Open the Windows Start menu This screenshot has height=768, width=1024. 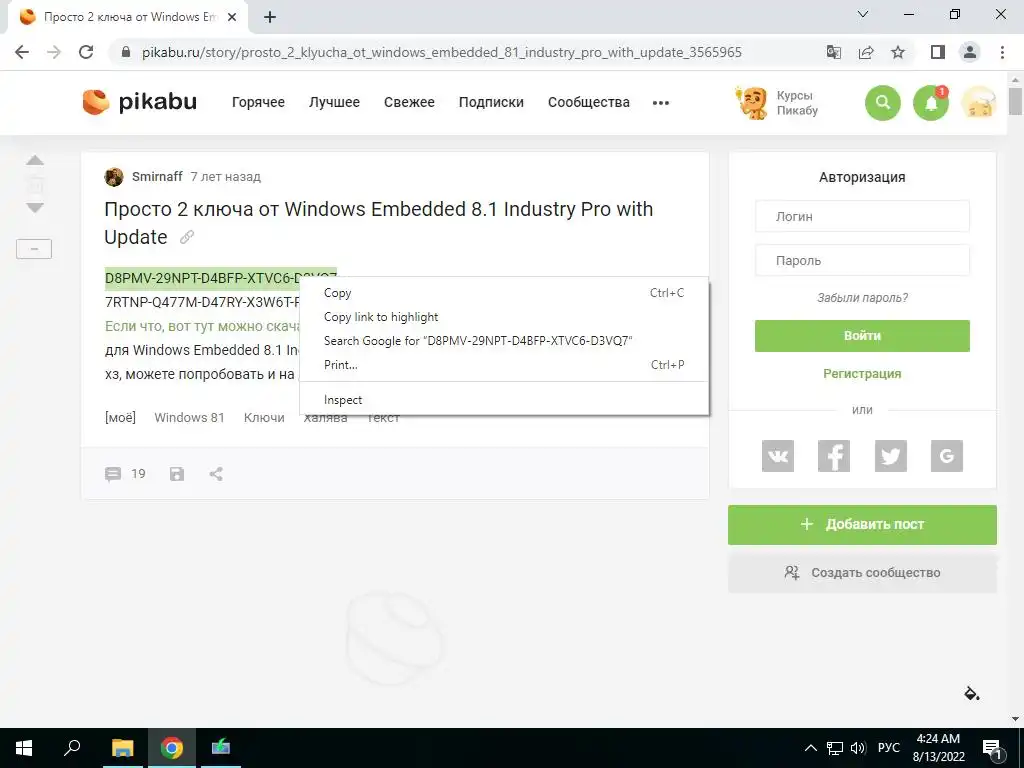(x=24, y=748)
